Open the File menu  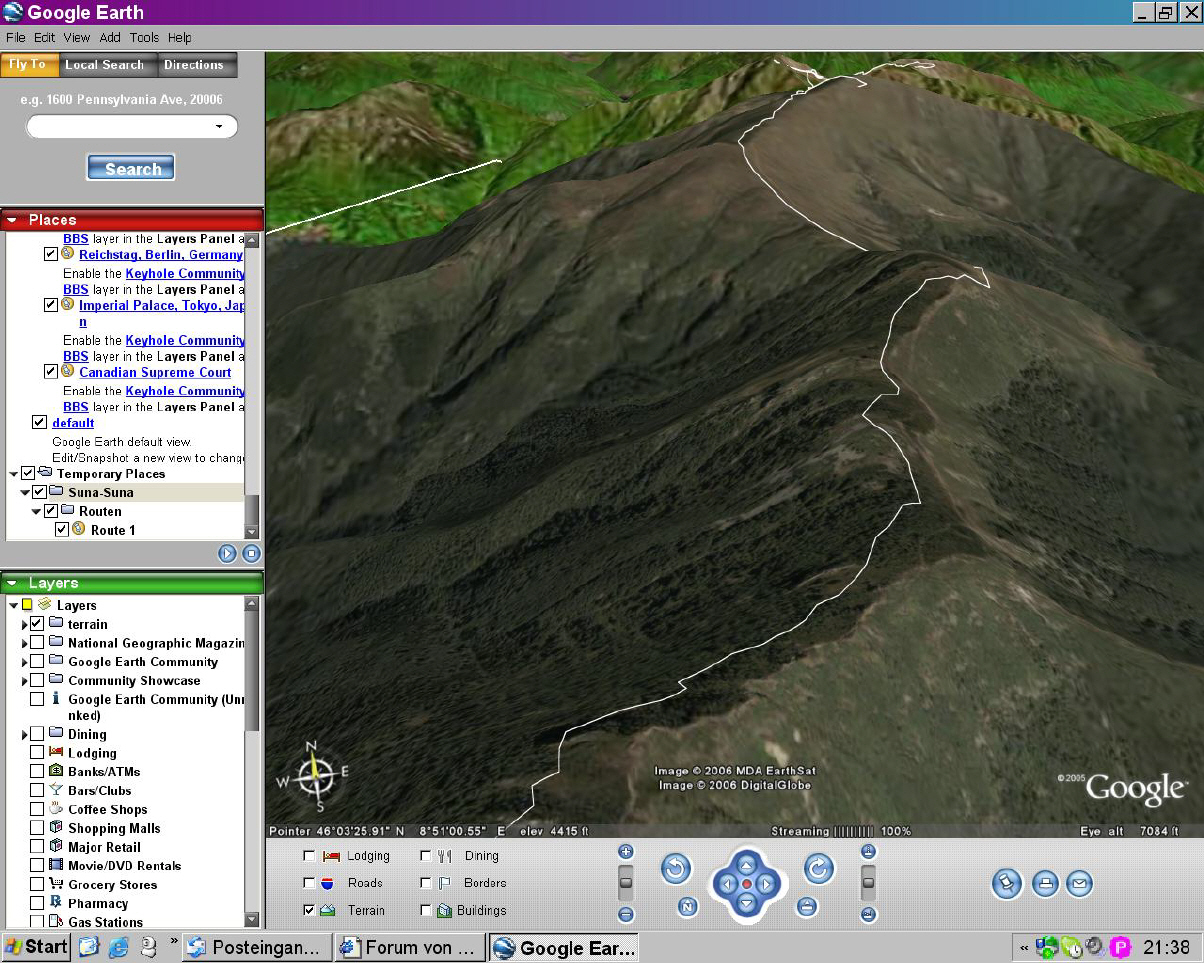[16, 37]
